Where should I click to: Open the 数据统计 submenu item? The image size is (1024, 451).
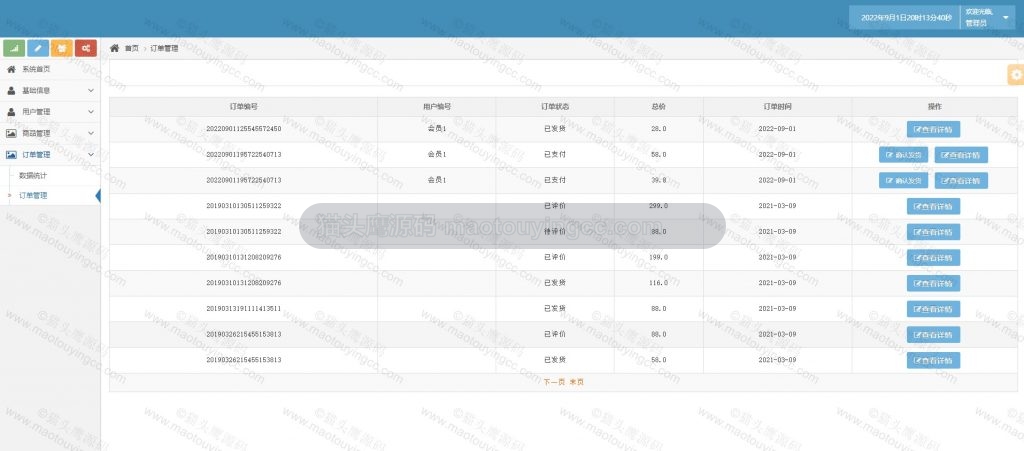(x=33, y=176)
